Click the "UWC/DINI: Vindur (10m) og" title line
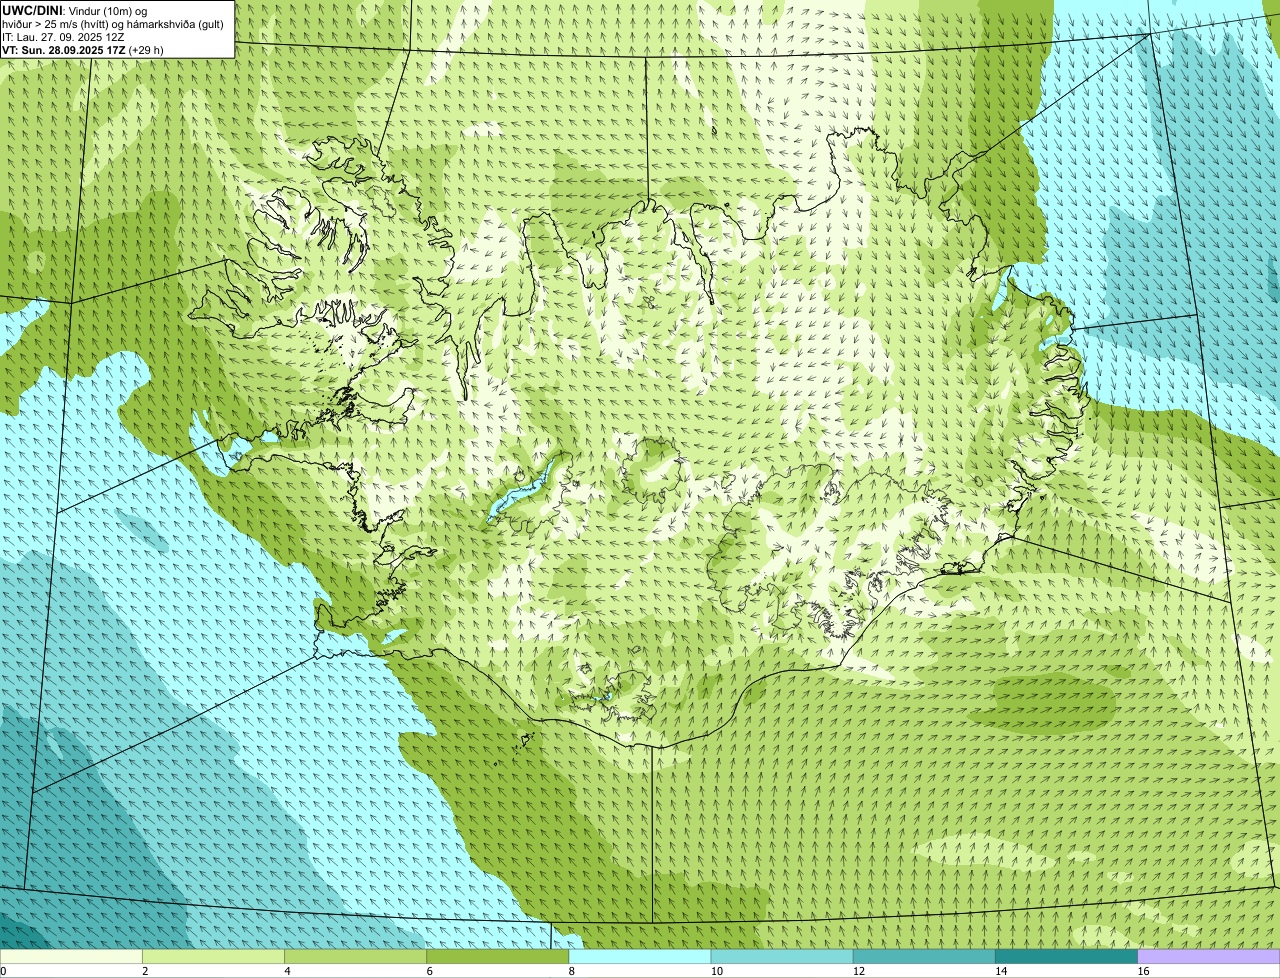The height and width of the screenshot is (978, 1280). point(75,10)
